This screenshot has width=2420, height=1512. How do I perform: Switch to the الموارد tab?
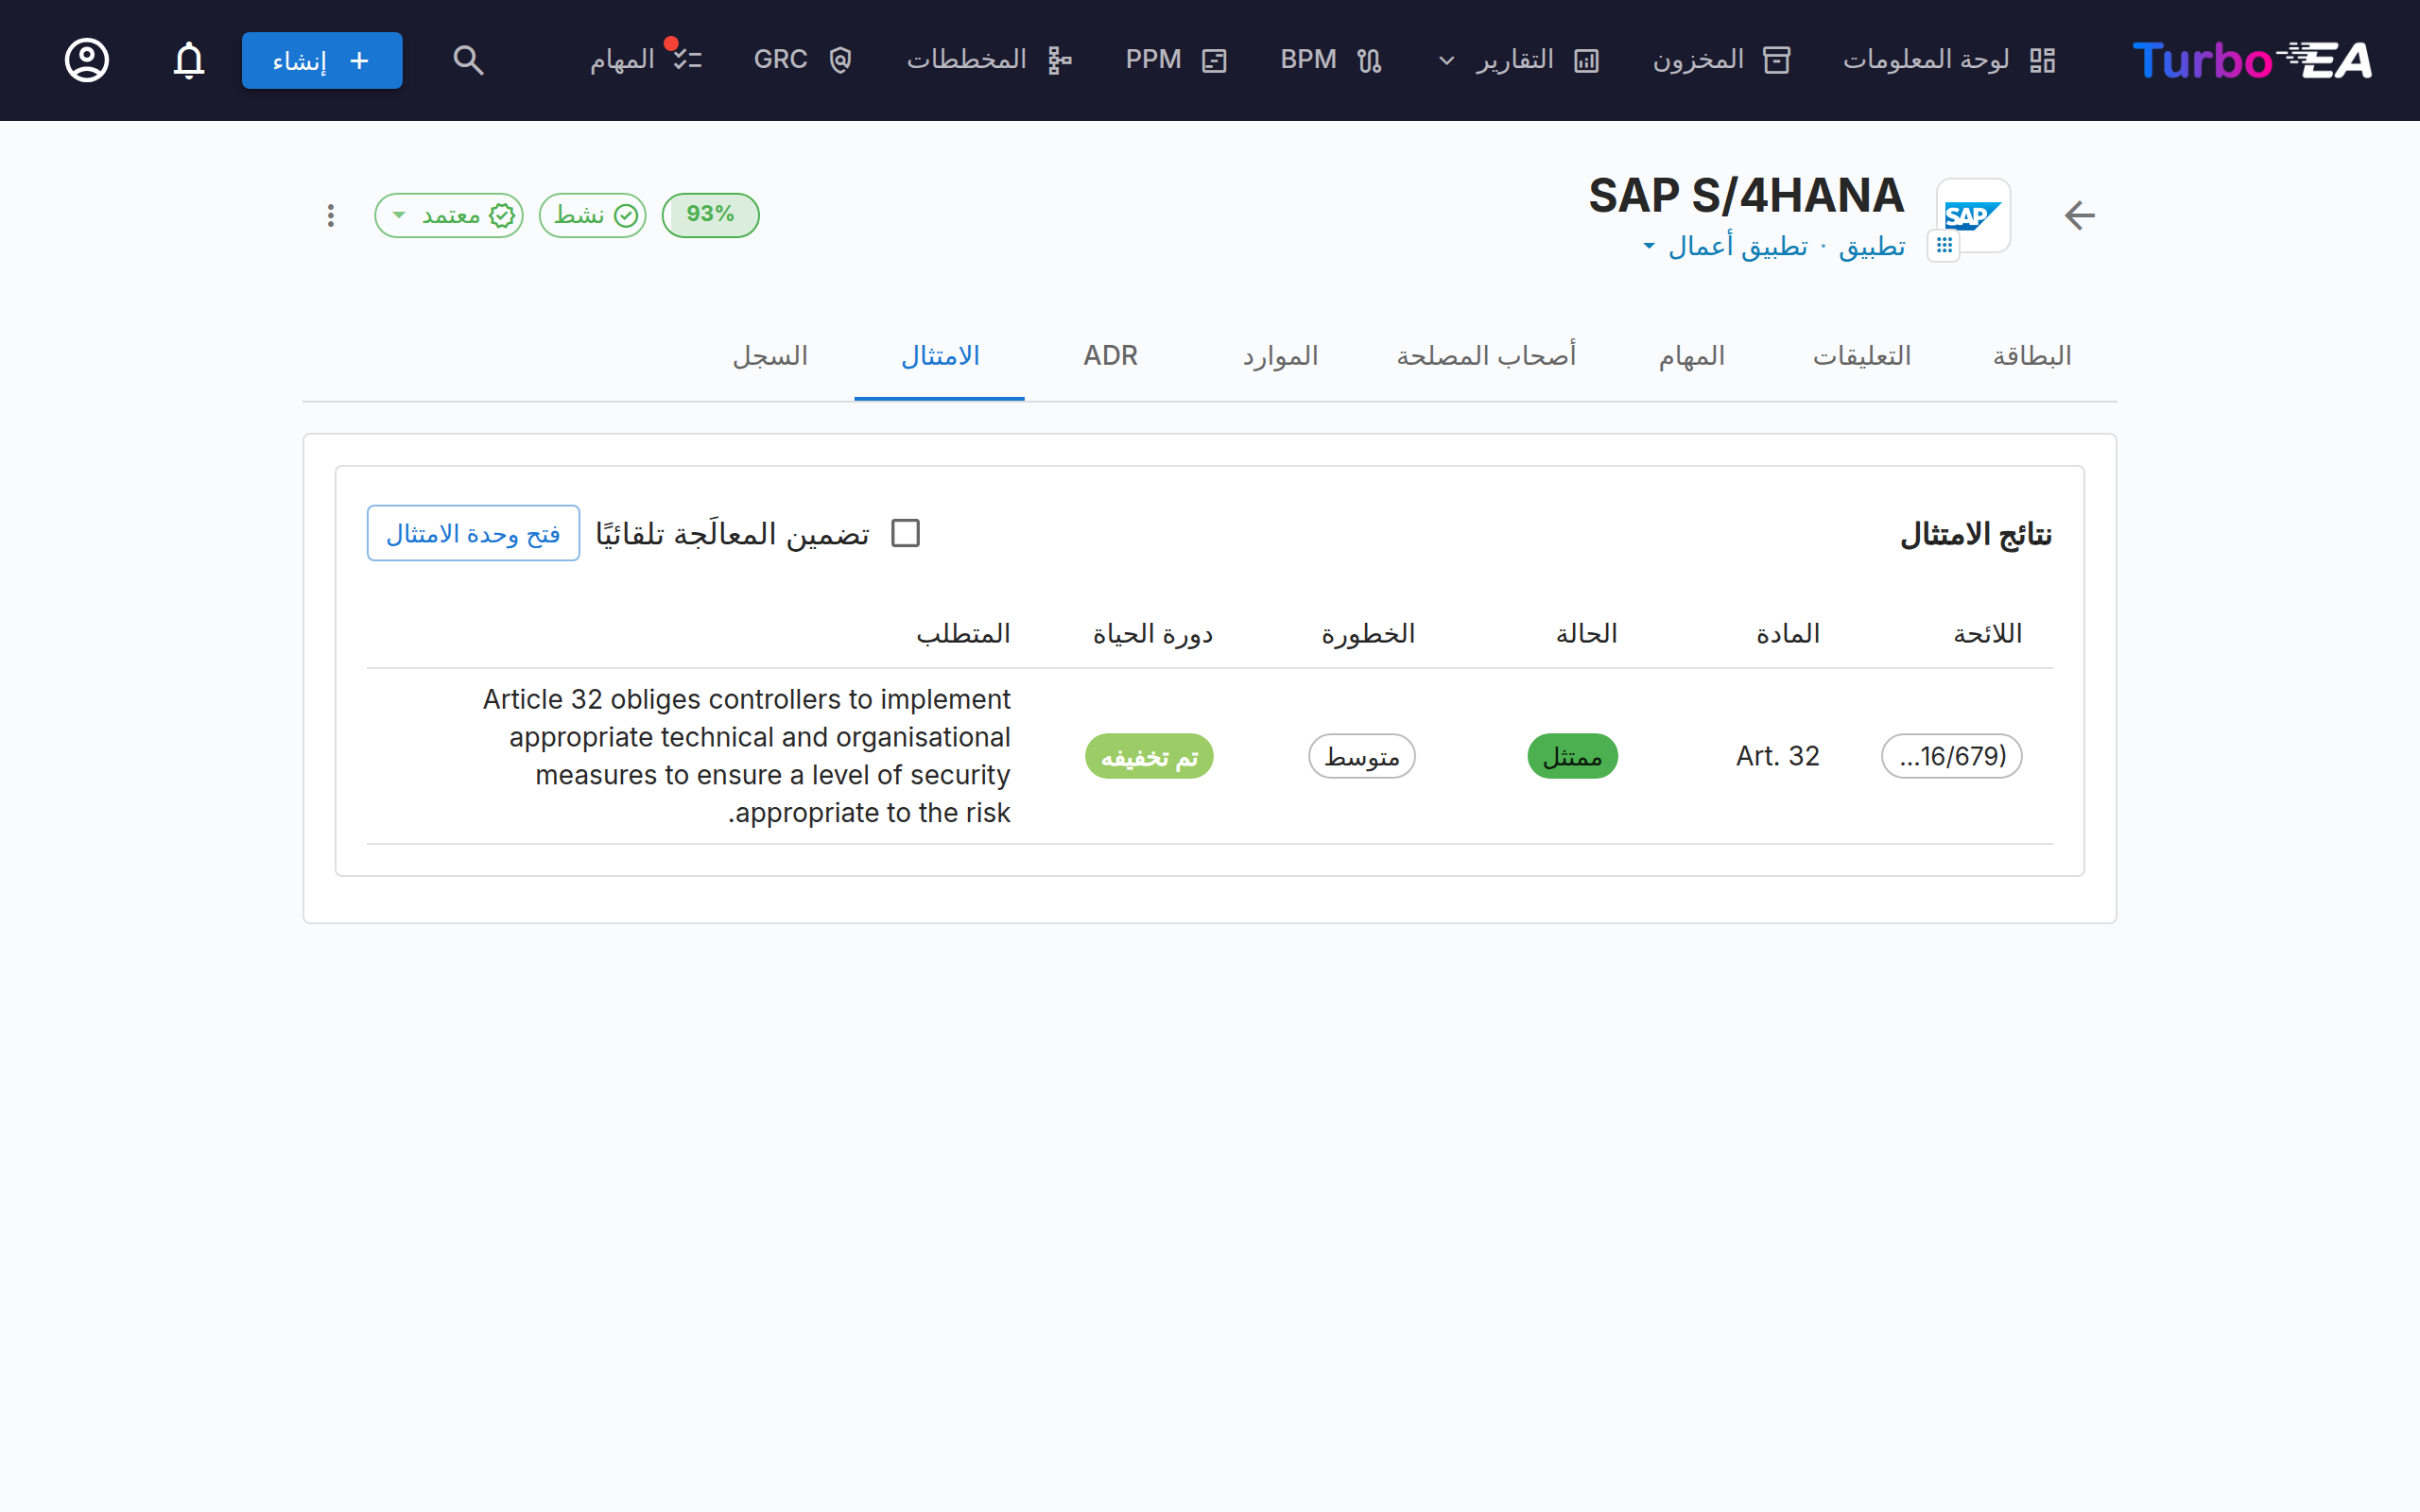pos(1280,356)
